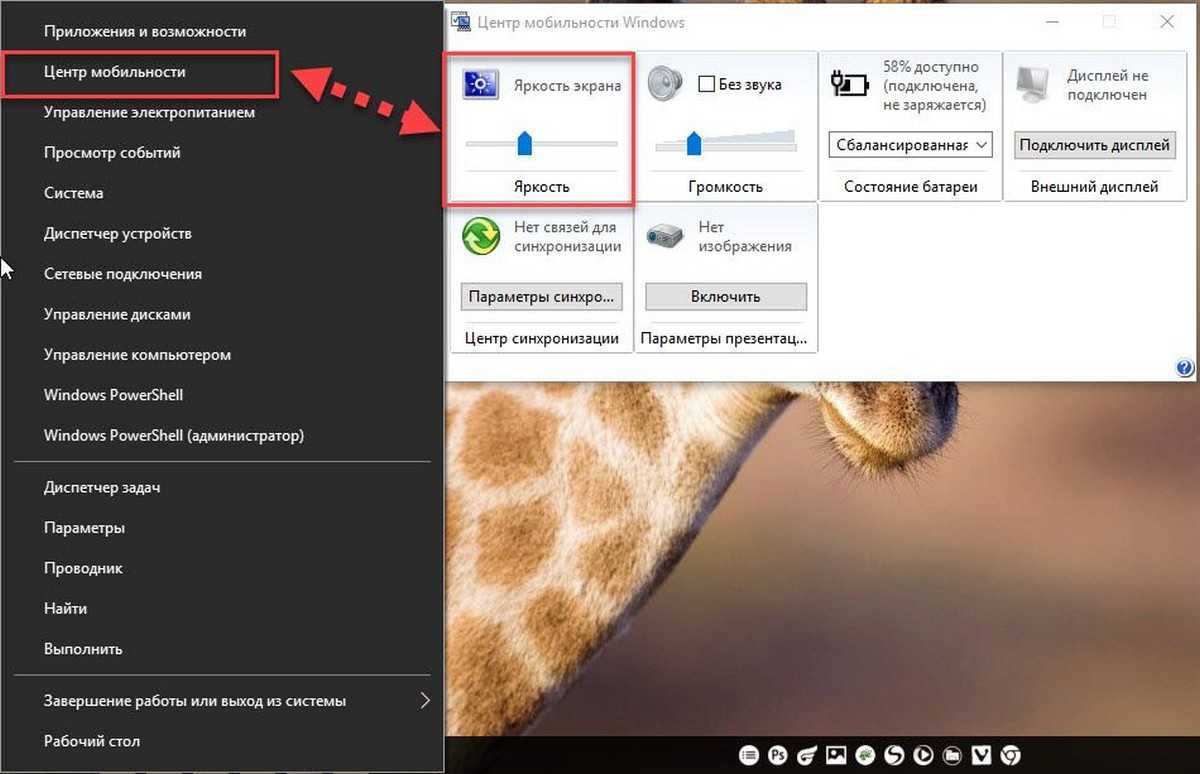This screenshot has height=774, width=1200.
Task: Enable the "Без звука" mute checkbox
Action: (706, 85)
